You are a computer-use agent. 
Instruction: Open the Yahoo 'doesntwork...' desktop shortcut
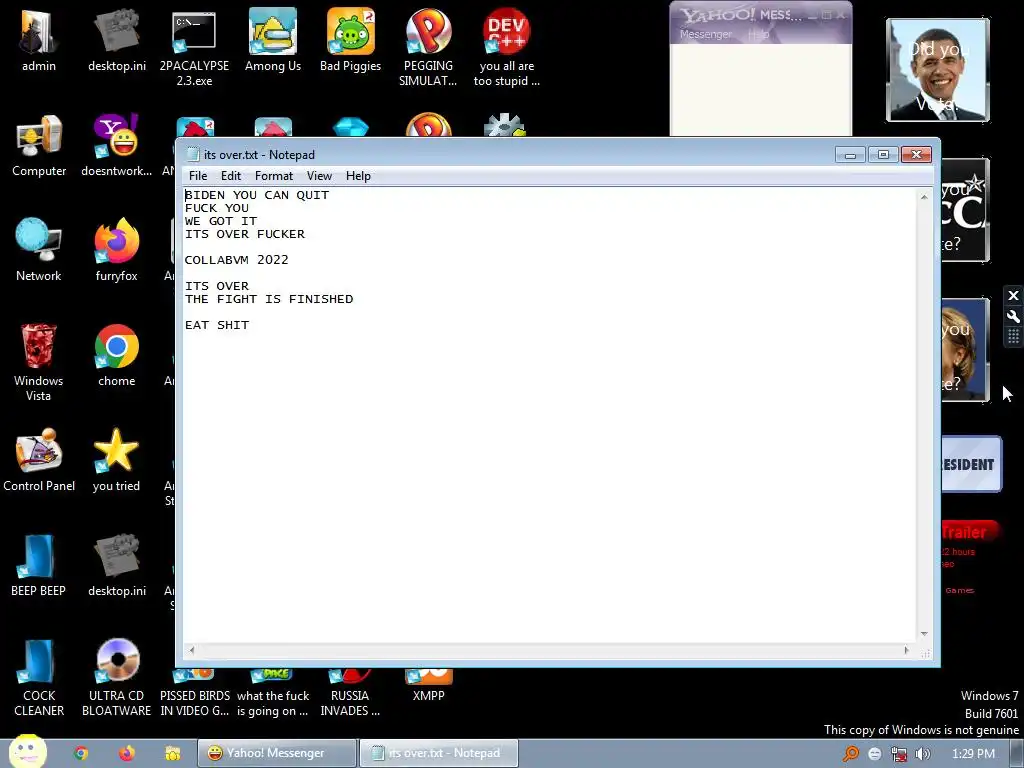117,146
